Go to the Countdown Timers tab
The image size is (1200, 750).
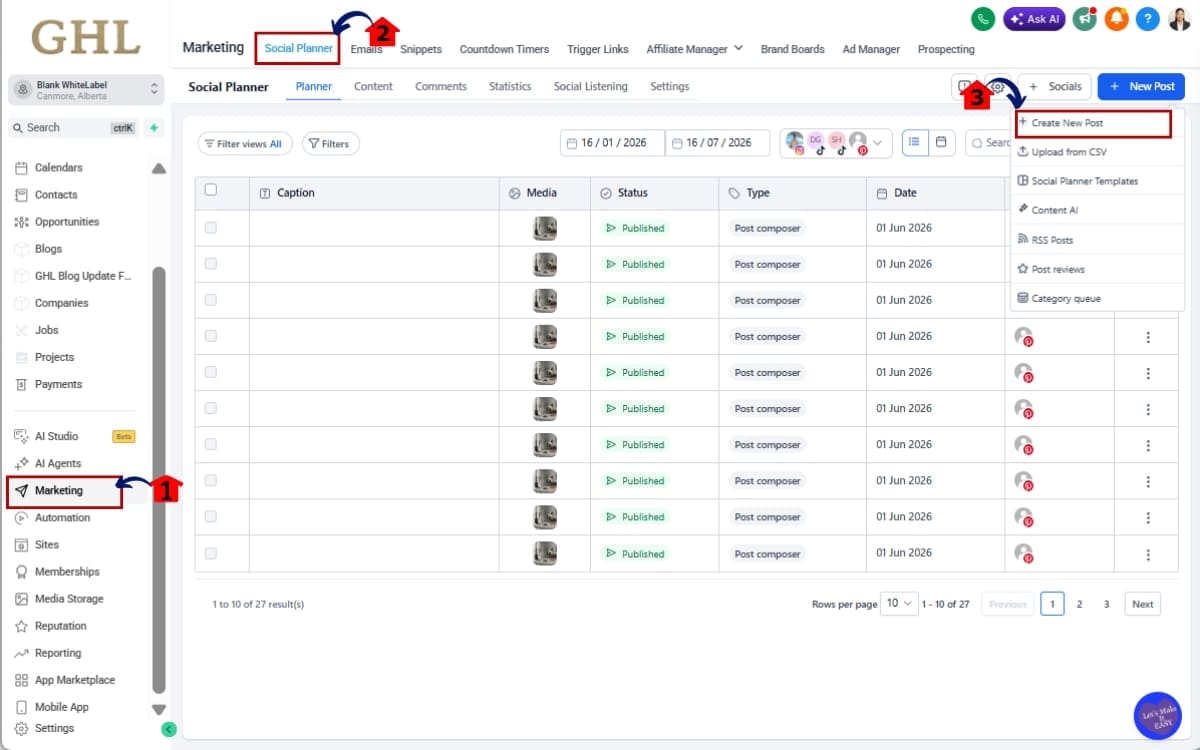pyautogui.click(x=504, y=49)
